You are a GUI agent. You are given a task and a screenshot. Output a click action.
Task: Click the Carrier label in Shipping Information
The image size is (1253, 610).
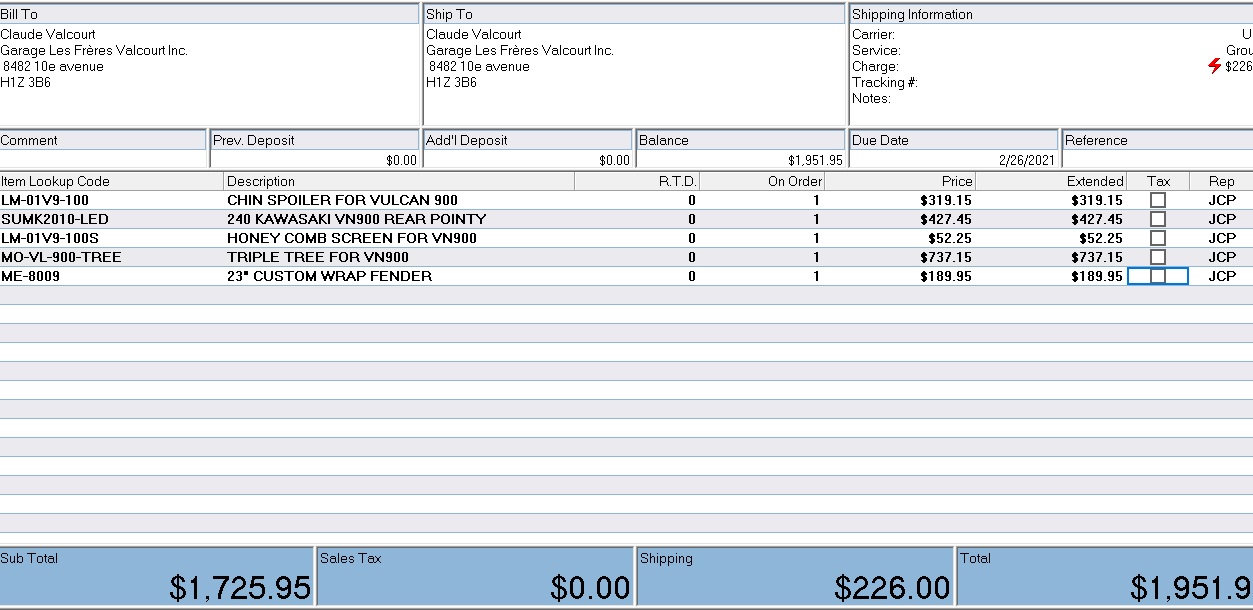[x=873, y=34]
